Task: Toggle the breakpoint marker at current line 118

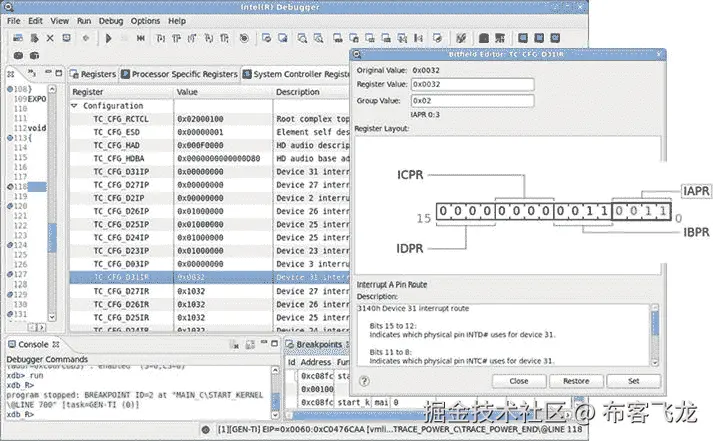Action: [x=10, y=187]
